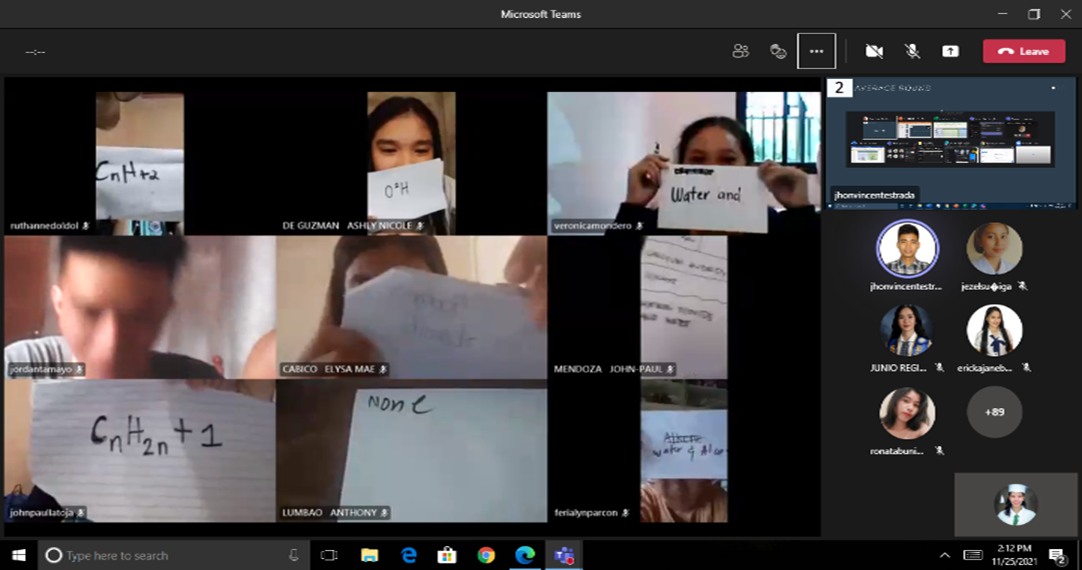Open File Explorer from the taskbar
The height and width of the screenshot is (570, 1082).
point(369,555)
